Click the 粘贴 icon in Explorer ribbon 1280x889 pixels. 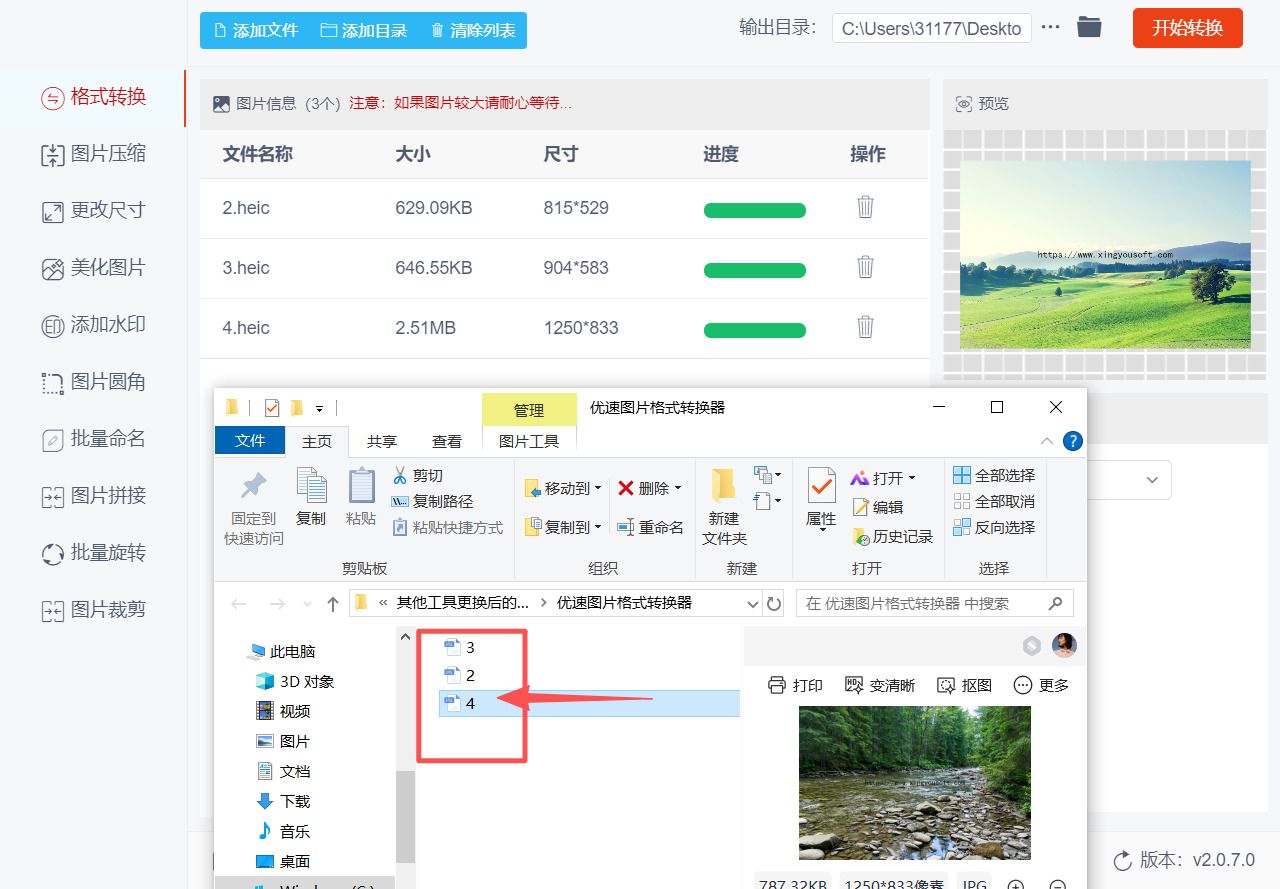361,497
